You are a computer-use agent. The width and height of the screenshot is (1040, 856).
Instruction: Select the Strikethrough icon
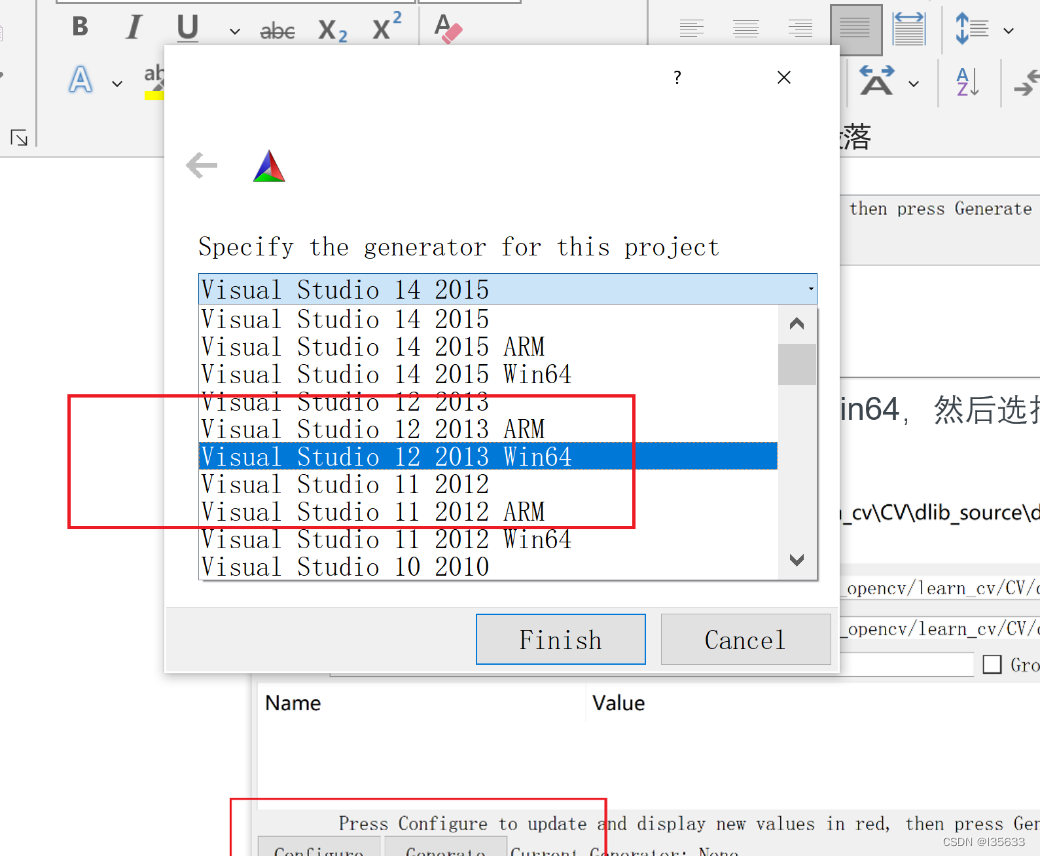277,30
